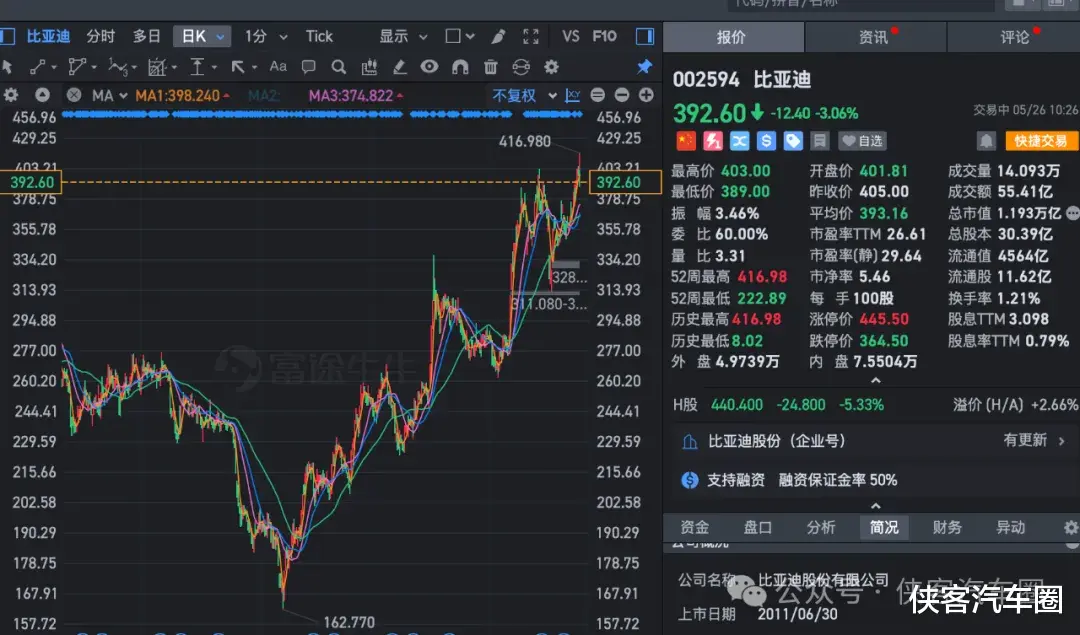Image resolution: width=1080 pixels, height=635 pixels.
Task: Open the MA indicator dropdown
Action: [110, 95]
